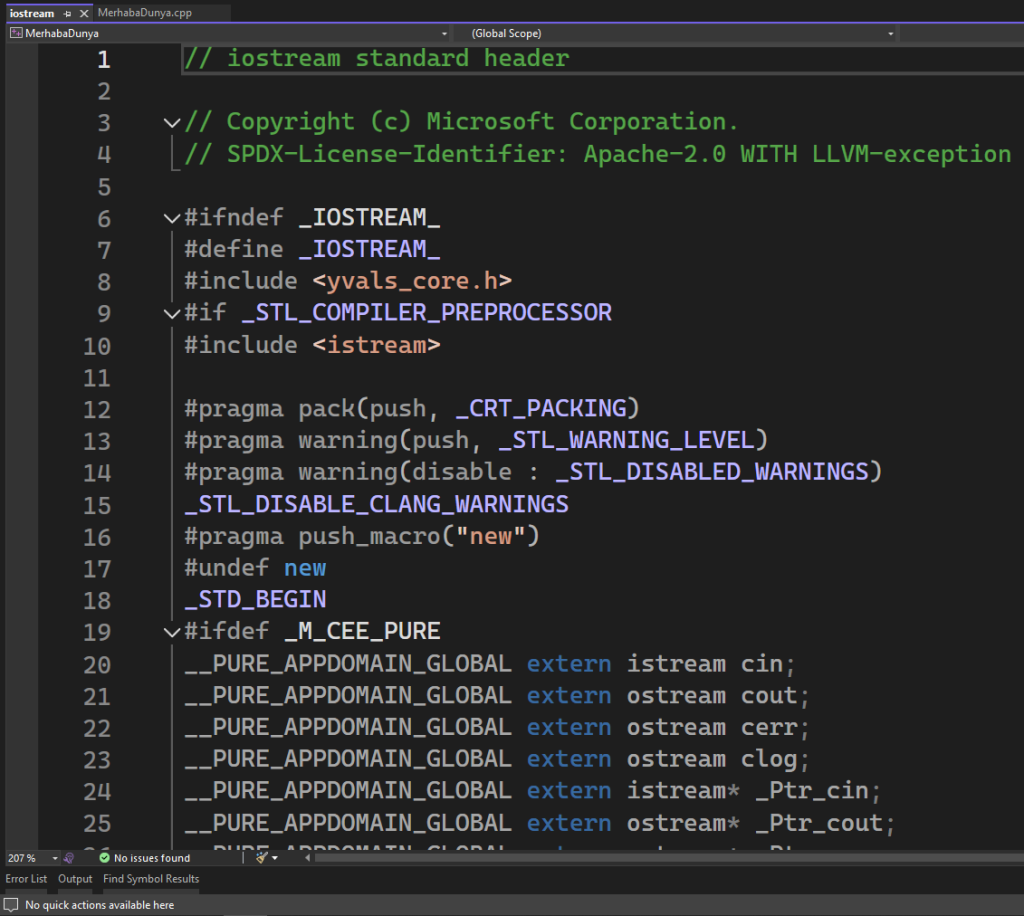Collapse the #if _STL_COMPILER_PREPROCESSOR region
Image resolution: width=1024 pixels, height=916 pixels.
(171, 314)
